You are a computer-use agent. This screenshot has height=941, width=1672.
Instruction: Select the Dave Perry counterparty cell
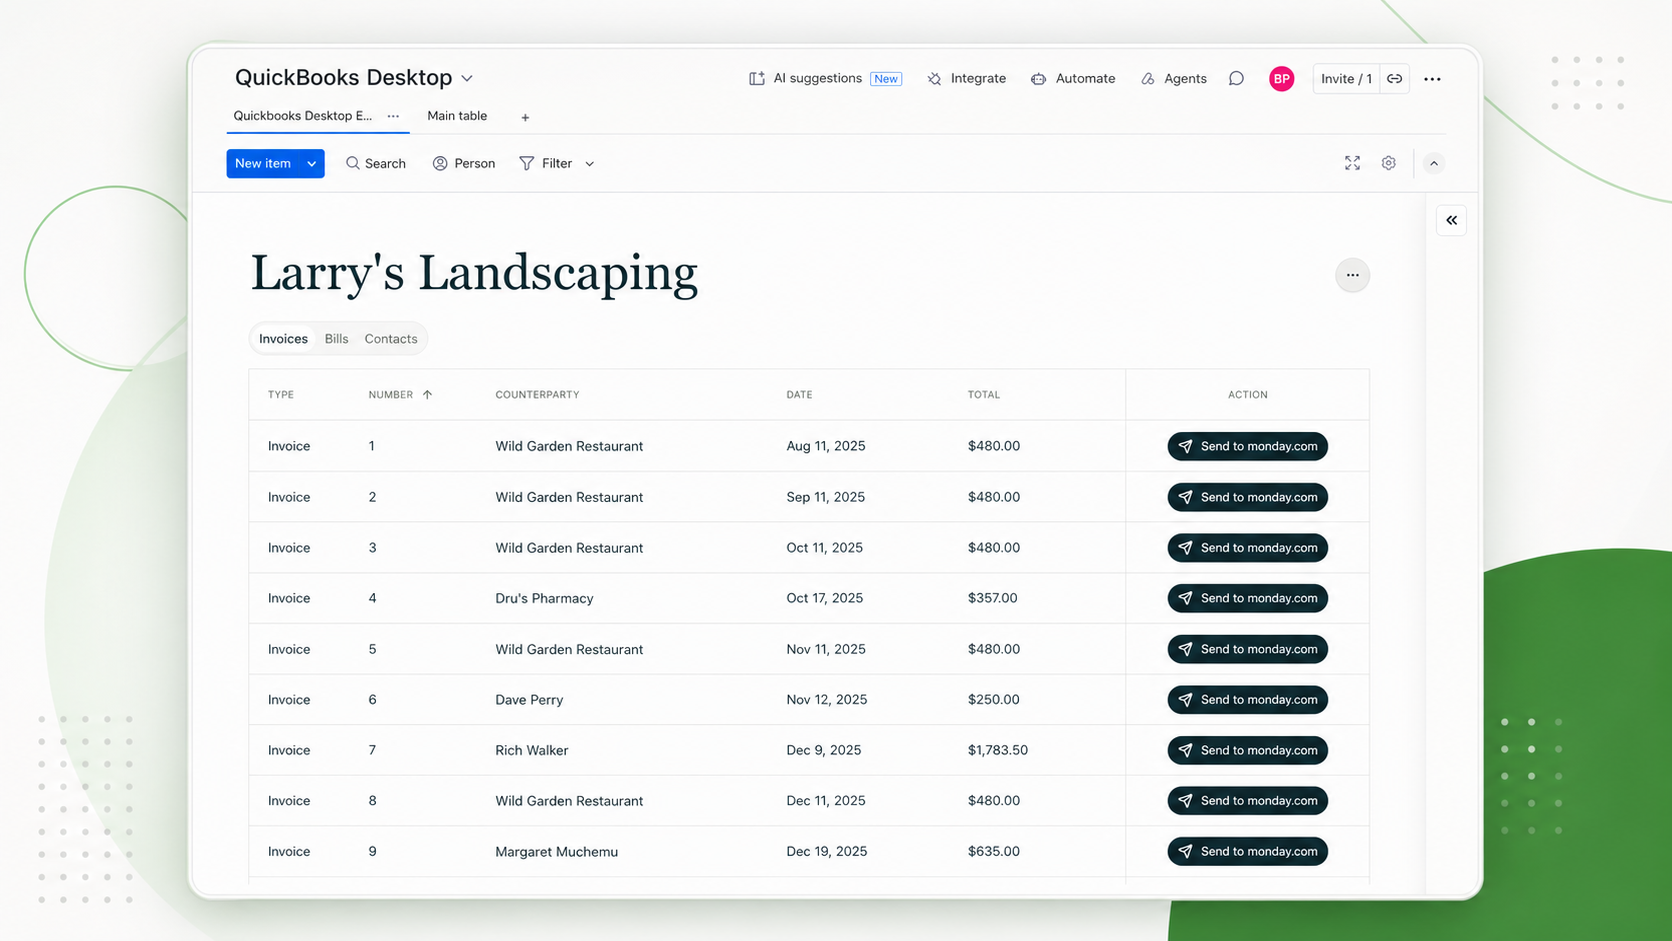pos(529,700)
